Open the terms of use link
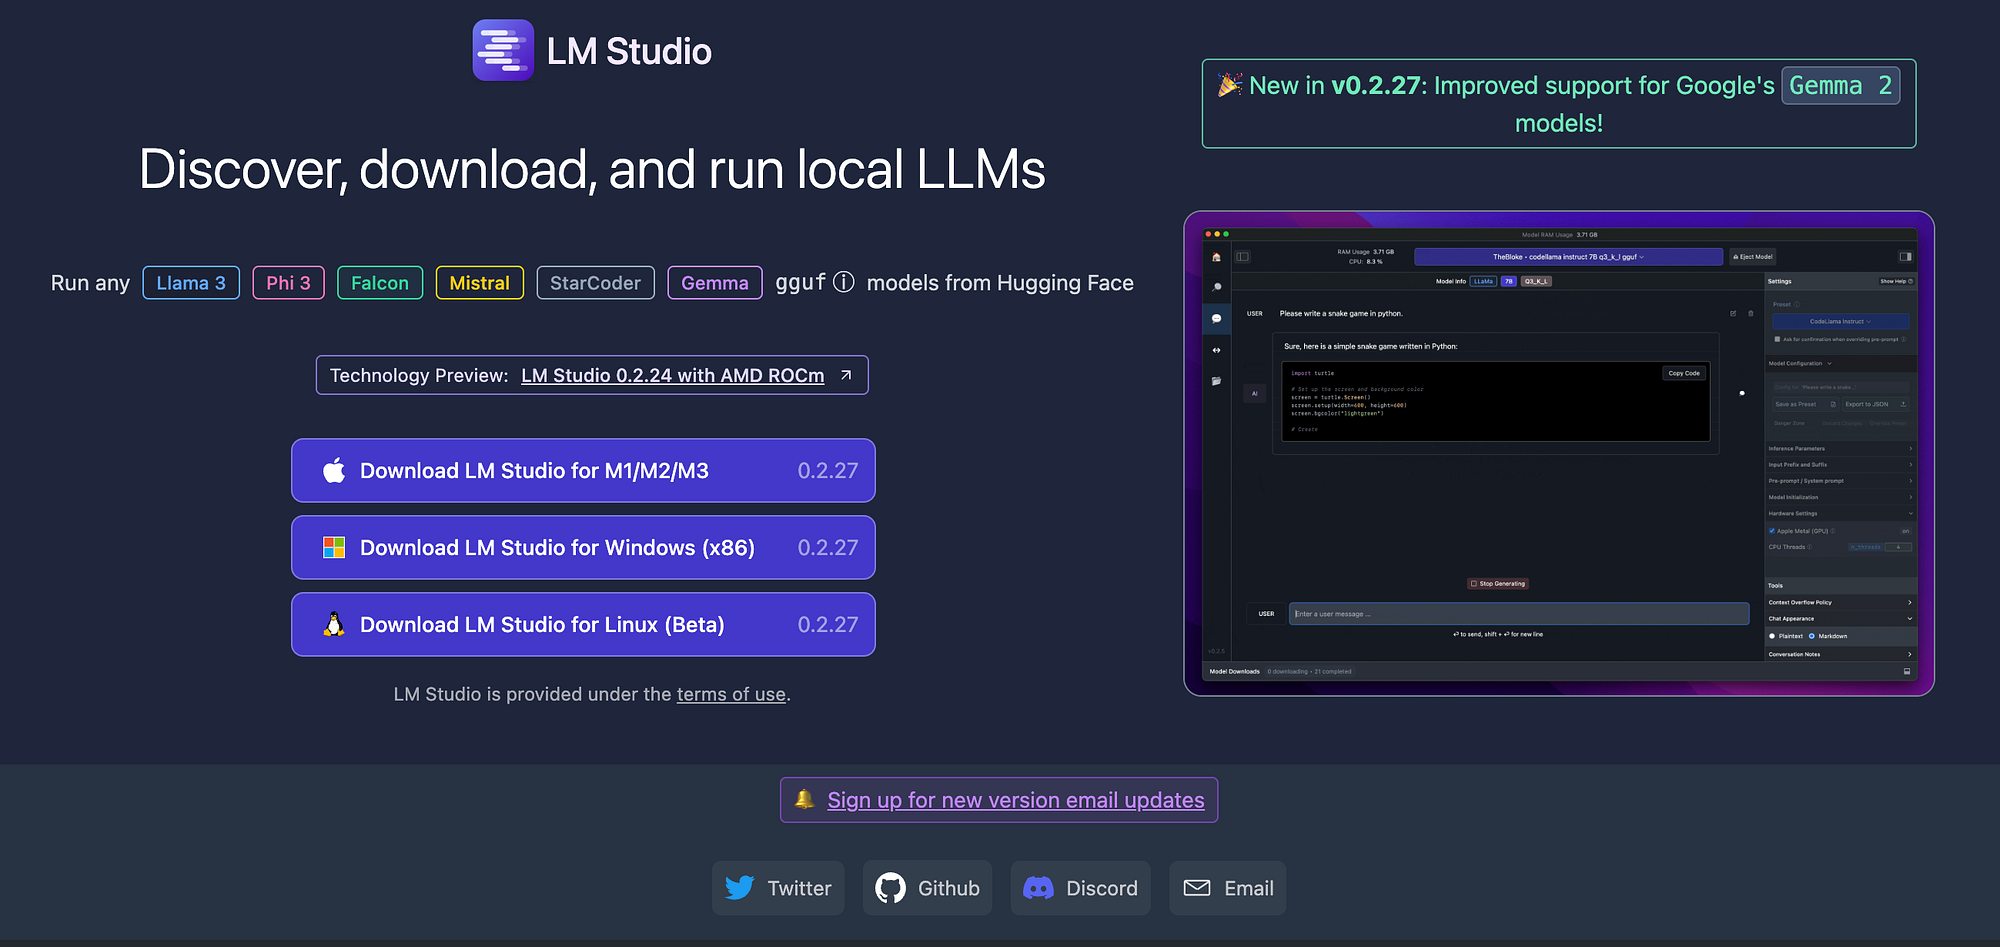Image resolution: width=2000 pixels, height=947 pixels. pyautogui.click(x=731, y=694)
